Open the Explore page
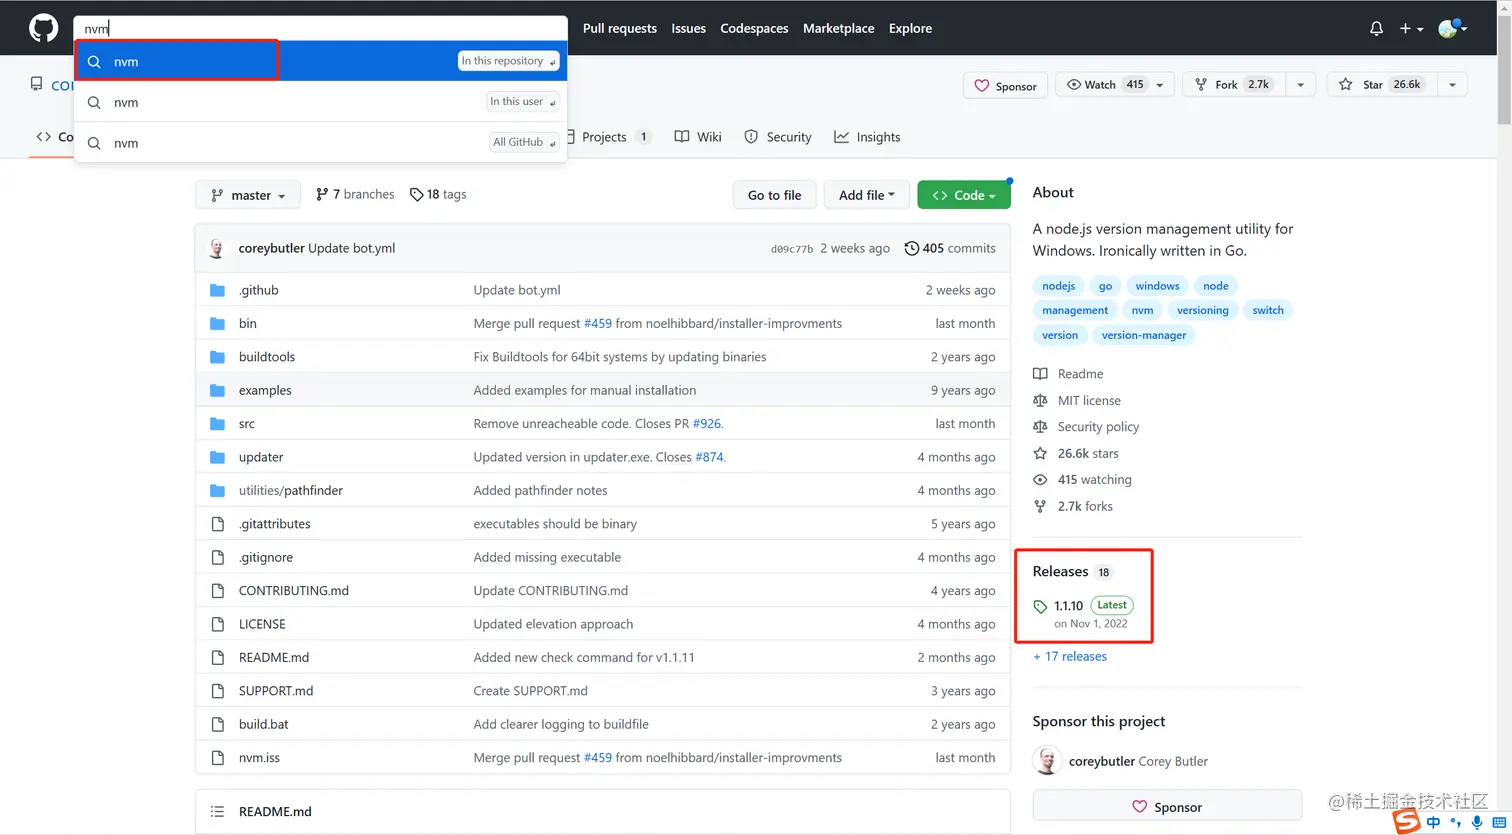This screenshot has height=835, width=1512. pyautogui.click(x=910, y=28)
